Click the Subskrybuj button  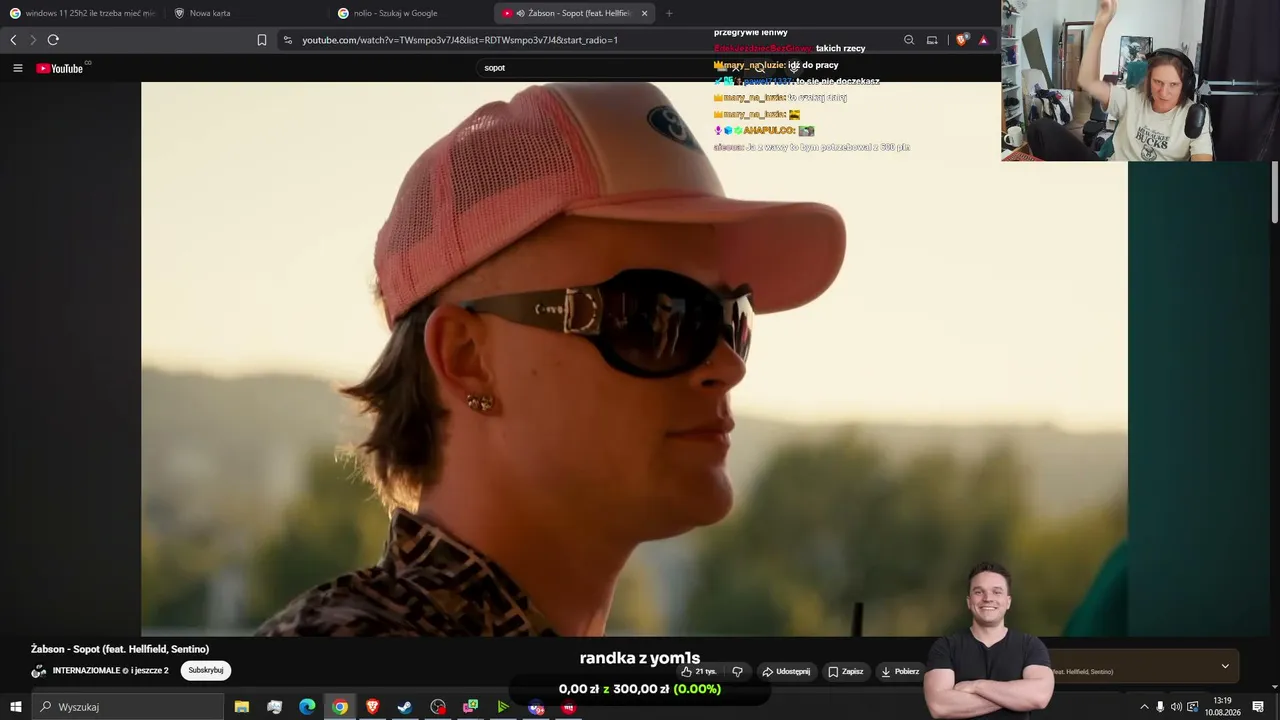[x=206, y=670]
